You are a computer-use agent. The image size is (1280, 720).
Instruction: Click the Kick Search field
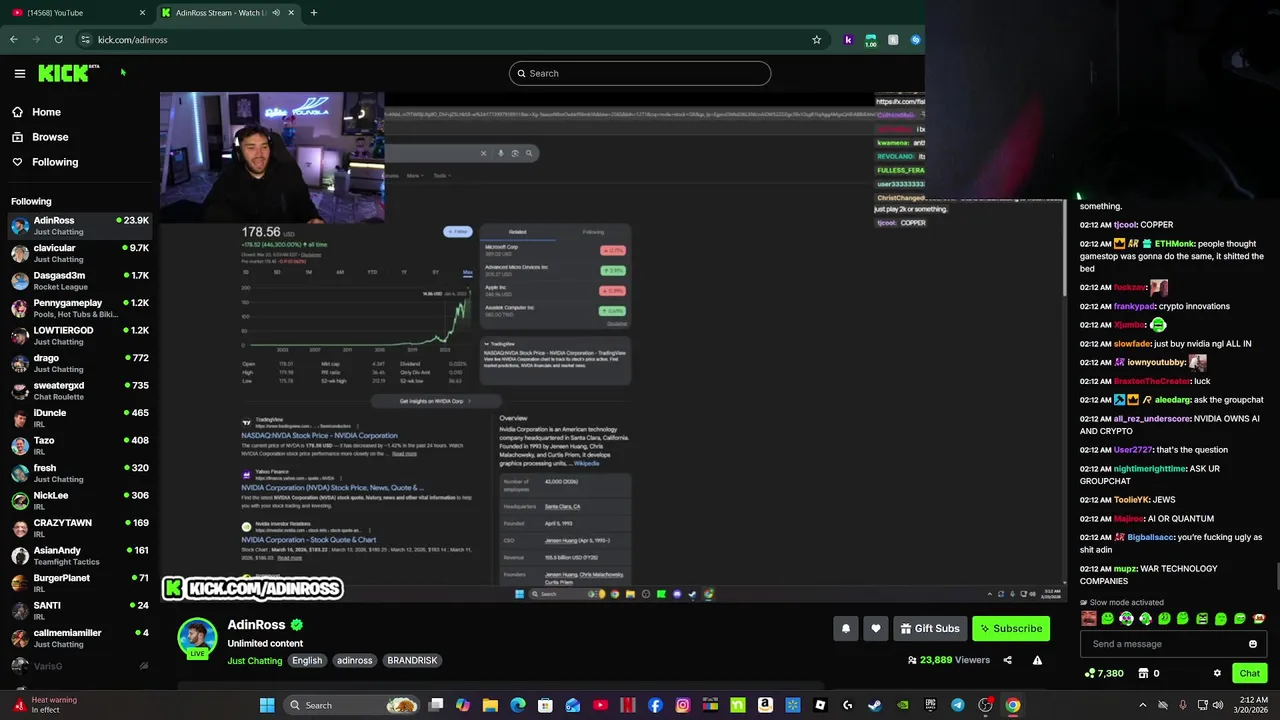pyautogui.click(x=640, y=73)
